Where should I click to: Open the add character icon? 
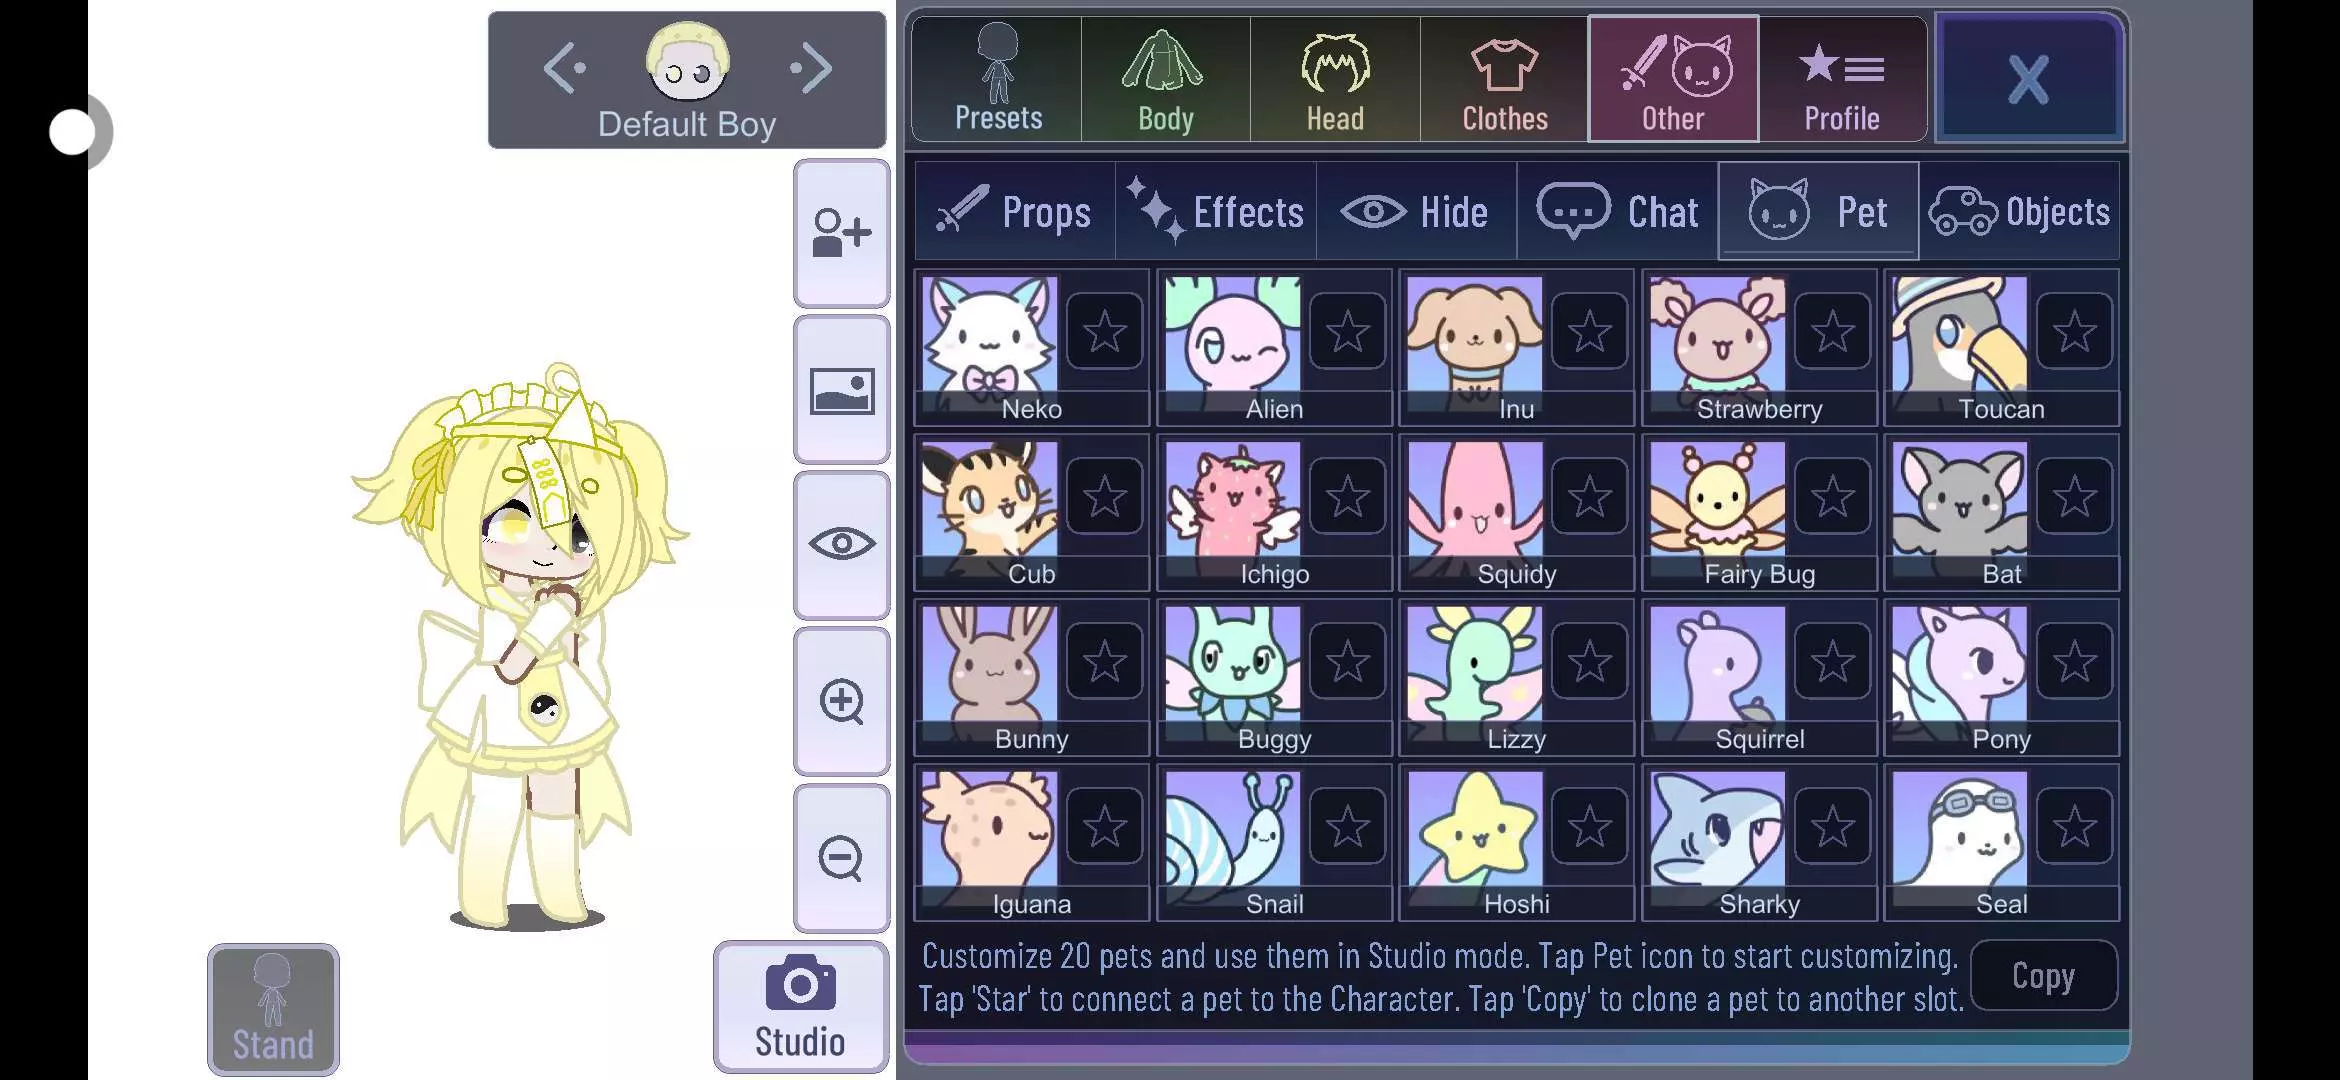tap(841, 233)
